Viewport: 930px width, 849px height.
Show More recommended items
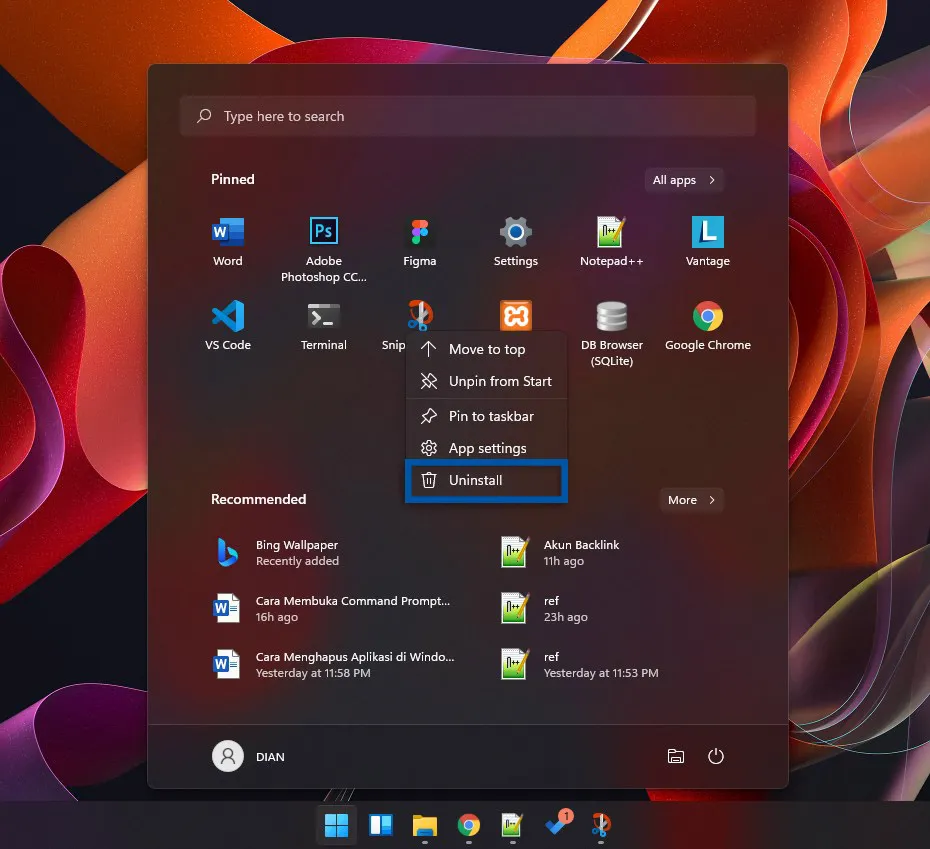pyautogui.click(x=690, y=500)
